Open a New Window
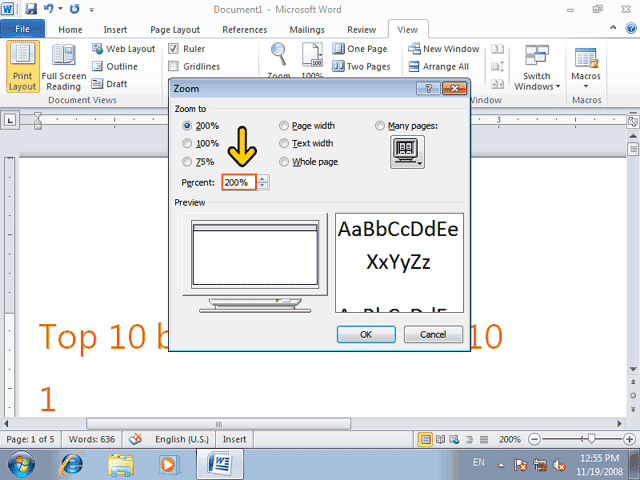Viewport: 640px width, 480px height. pos(444,49)
